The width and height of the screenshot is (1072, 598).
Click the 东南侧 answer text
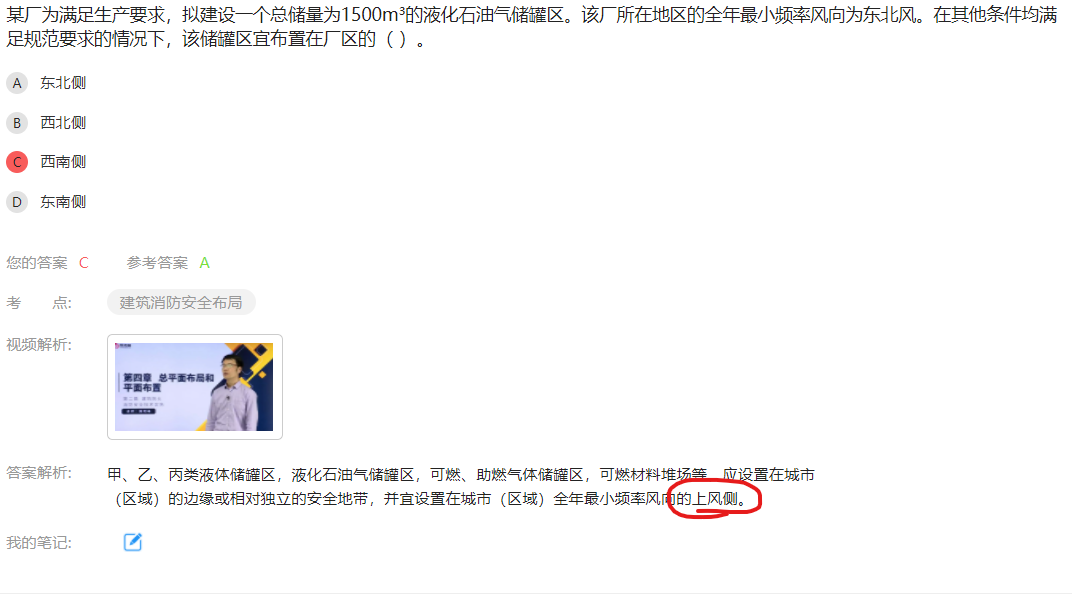pyautogui.click(x=63, y=202)
